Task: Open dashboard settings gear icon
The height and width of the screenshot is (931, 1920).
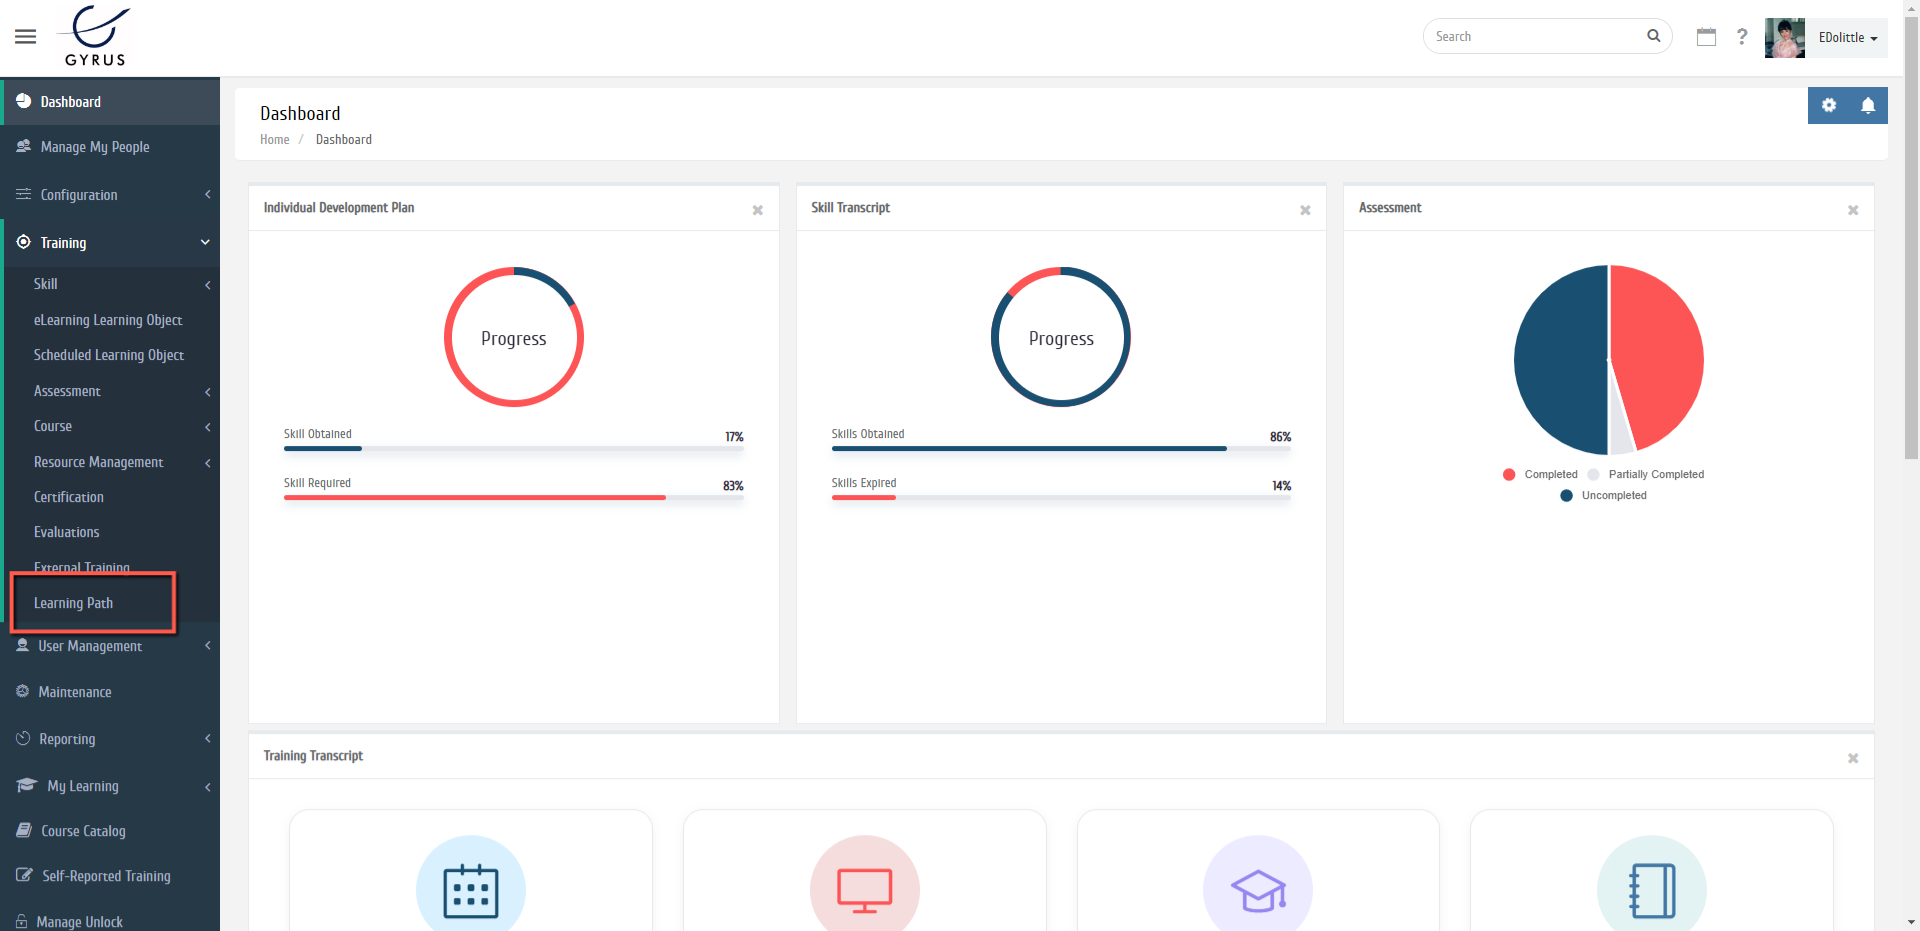Action: click(x=1829, y=106)
